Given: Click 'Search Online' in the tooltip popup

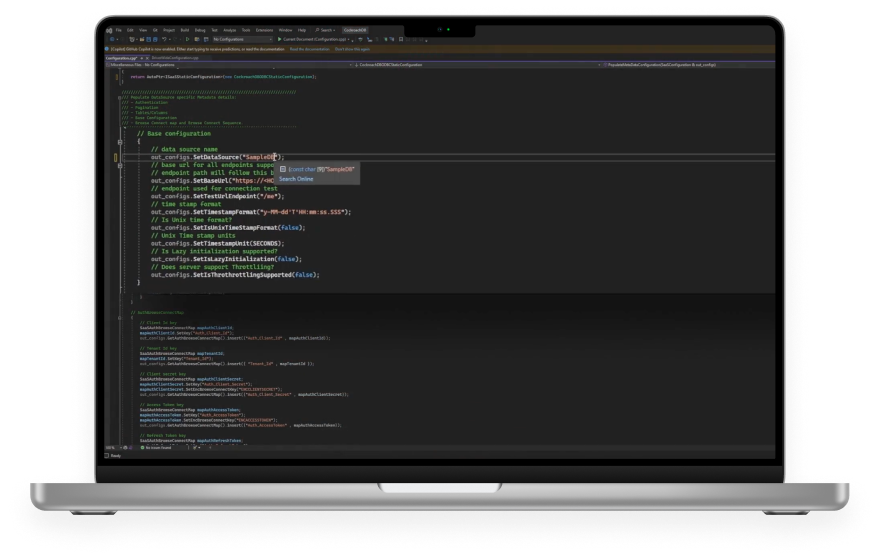Looking at the screenshot, I should (296, 178).
